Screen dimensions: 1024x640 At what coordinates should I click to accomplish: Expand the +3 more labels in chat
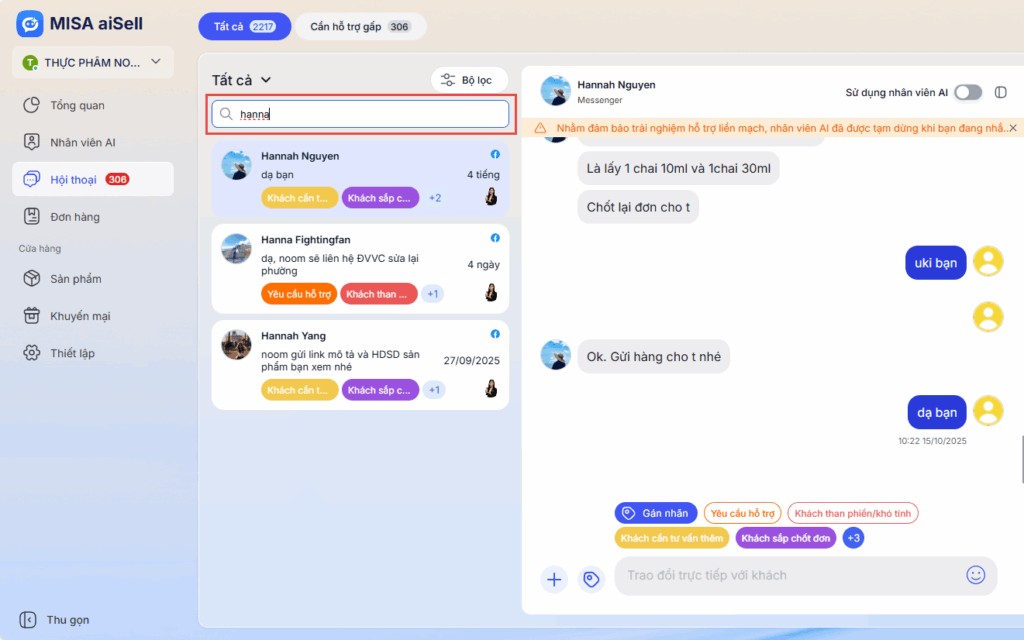853,538
